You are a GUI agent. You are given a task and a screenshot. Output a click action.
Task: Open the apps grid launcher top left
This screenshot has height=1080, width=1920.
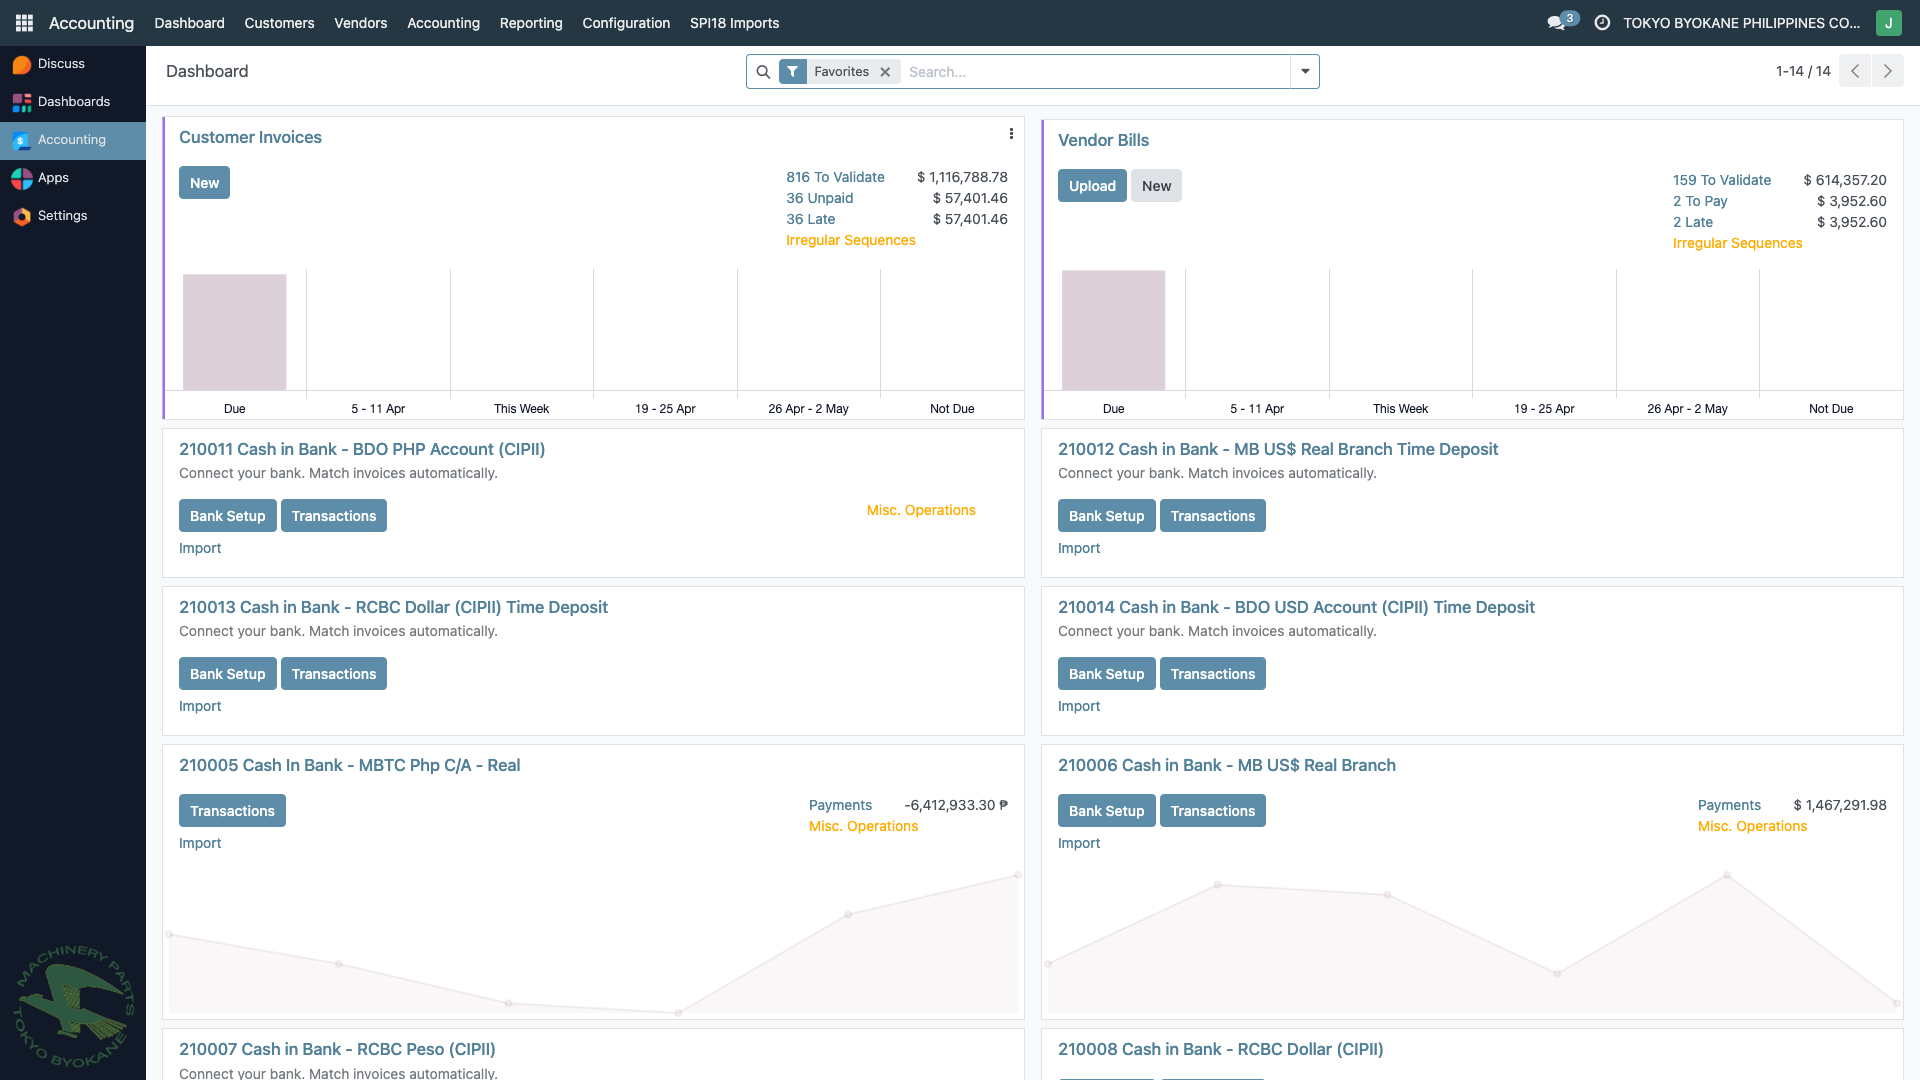point(23,22)
